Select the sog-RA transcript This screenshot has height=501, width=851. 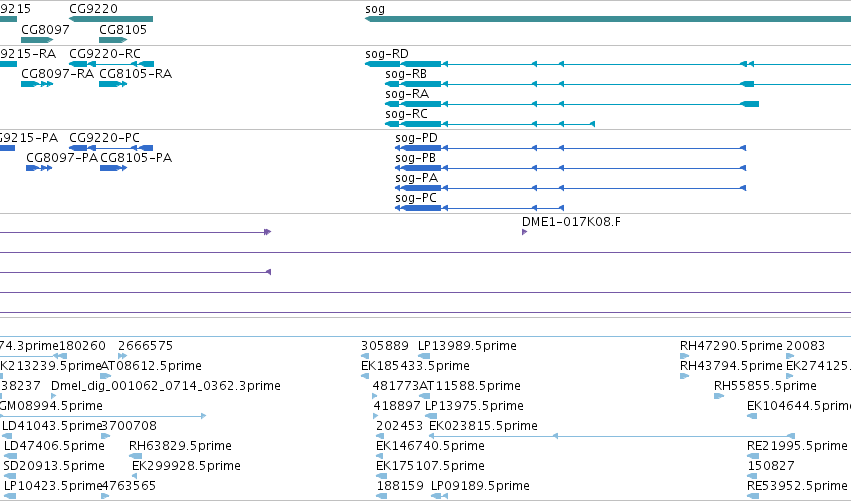(572, 104)
